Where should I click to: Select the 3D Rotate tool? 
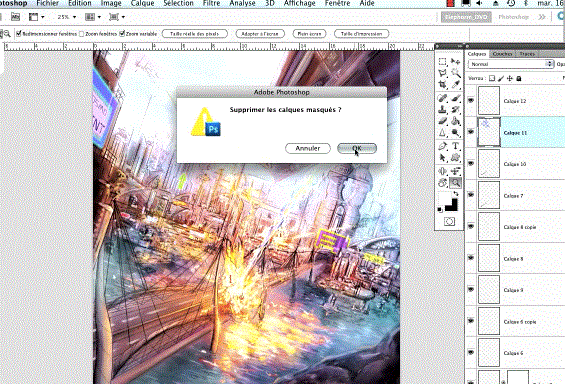pos(442,171)
